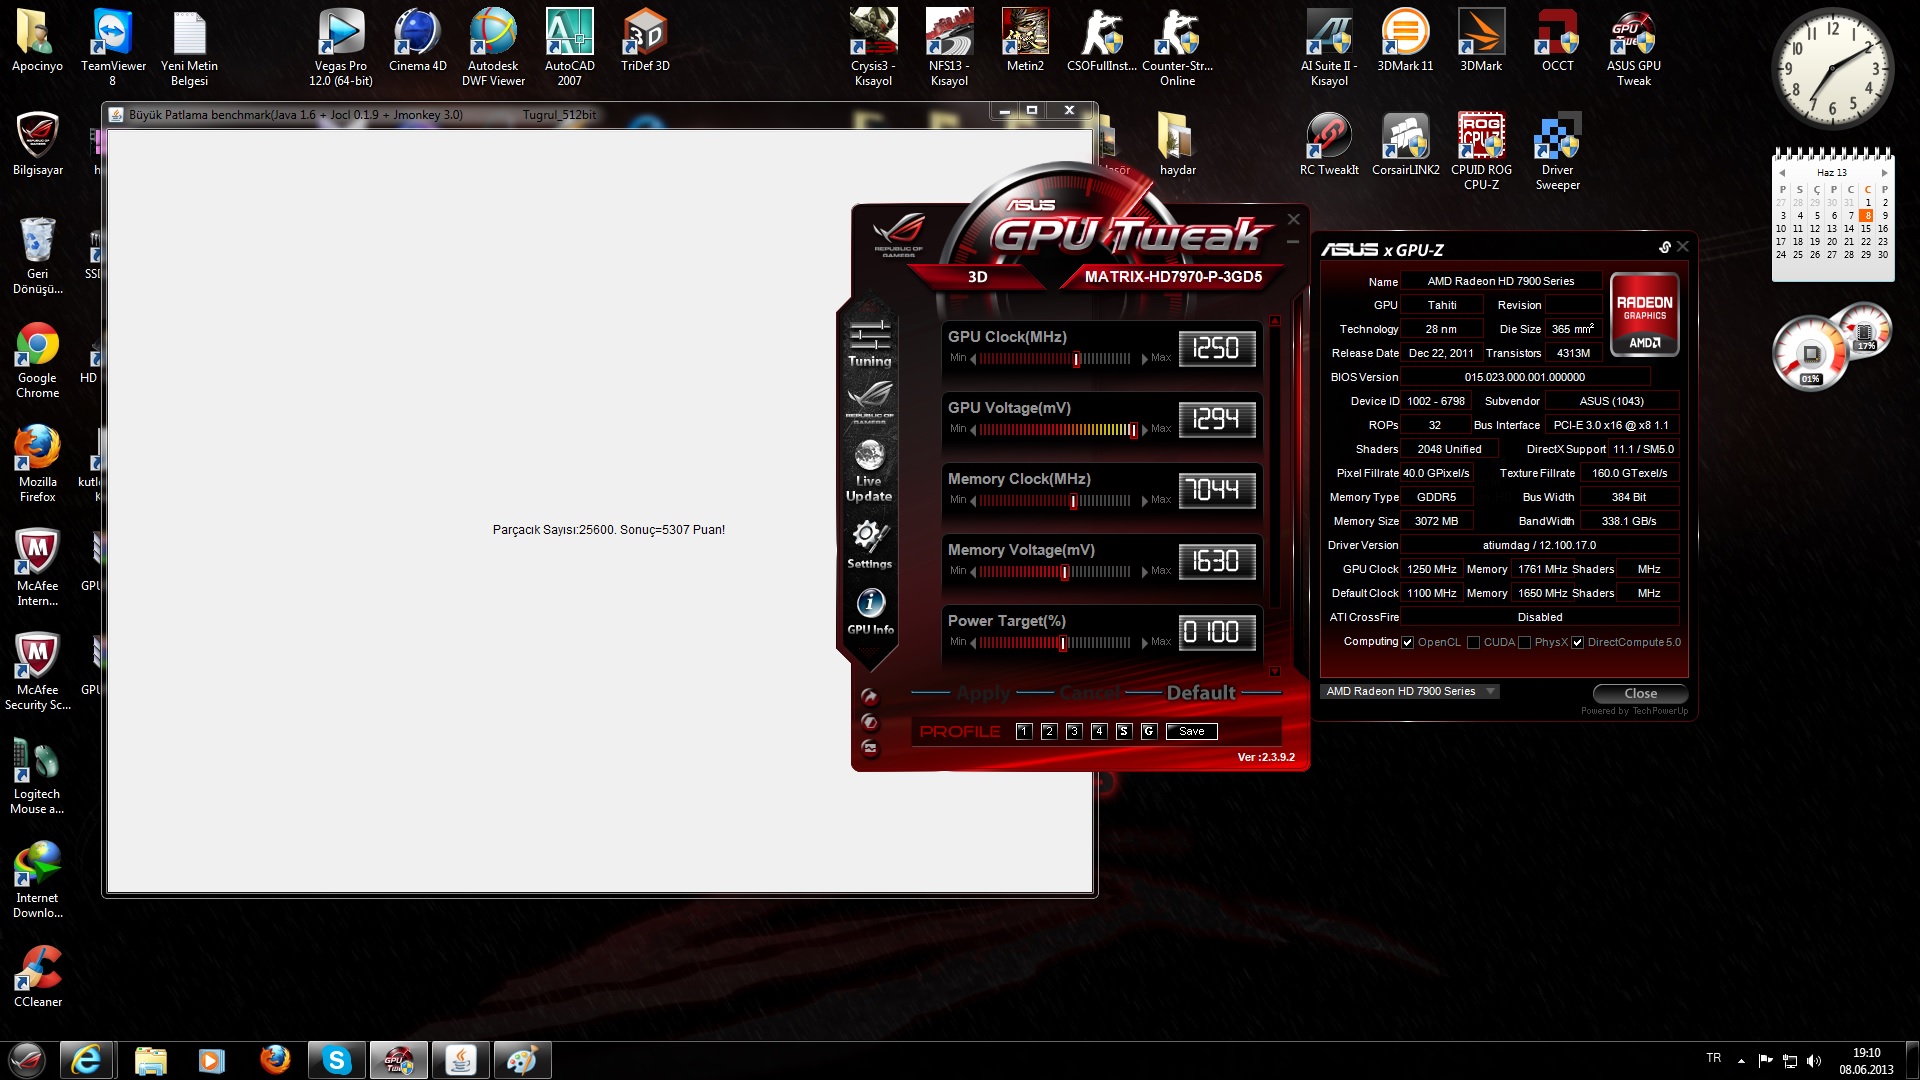Click GPU Voltage increase (Max) arrow

[1145, 430]
